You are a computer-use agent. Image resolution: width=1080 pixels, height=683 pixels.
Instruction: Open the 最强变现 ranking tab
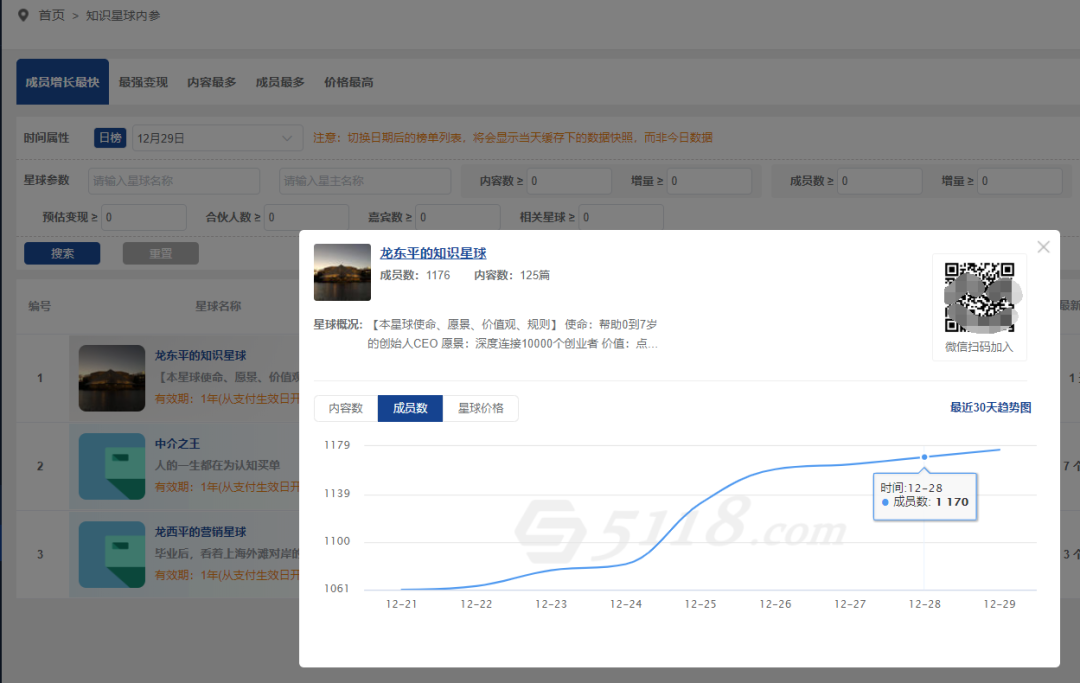point(143,82)
